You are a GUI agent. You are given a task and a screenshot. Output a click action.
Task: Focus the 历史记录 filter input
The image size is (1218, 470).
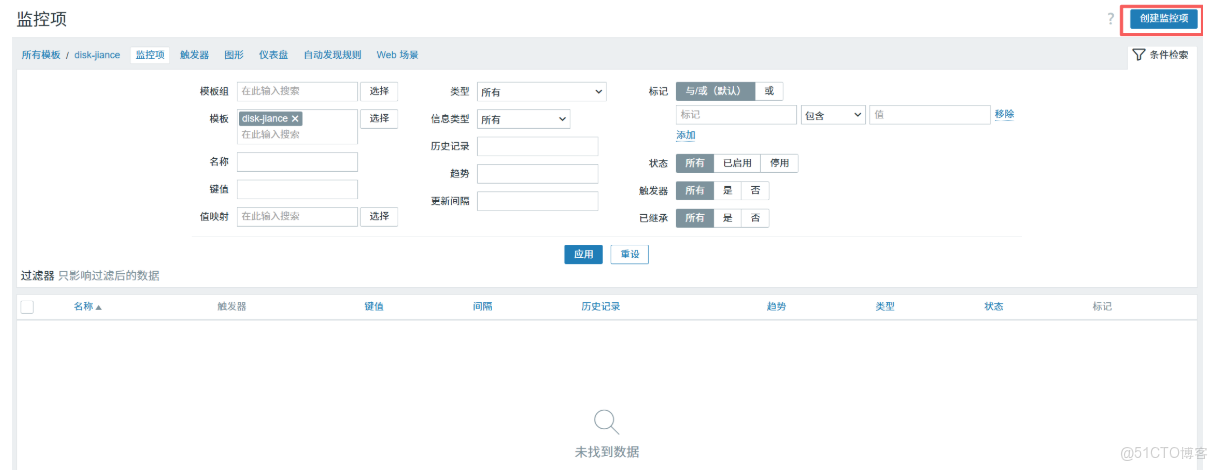[537, 146]
